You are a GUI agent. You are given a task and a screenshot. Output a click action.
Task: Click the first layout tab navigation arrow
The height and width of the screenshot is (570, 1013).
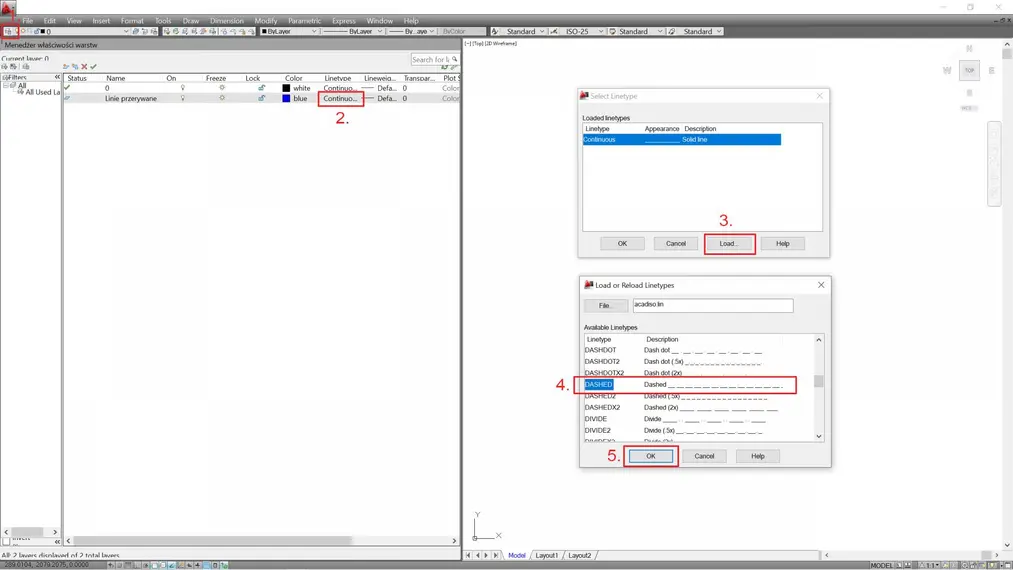[468, 555]
